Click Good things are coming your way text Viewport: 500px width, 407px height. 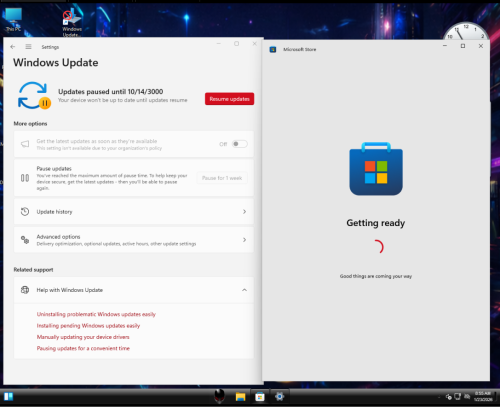pyautogui.click(x=376, y=276)
